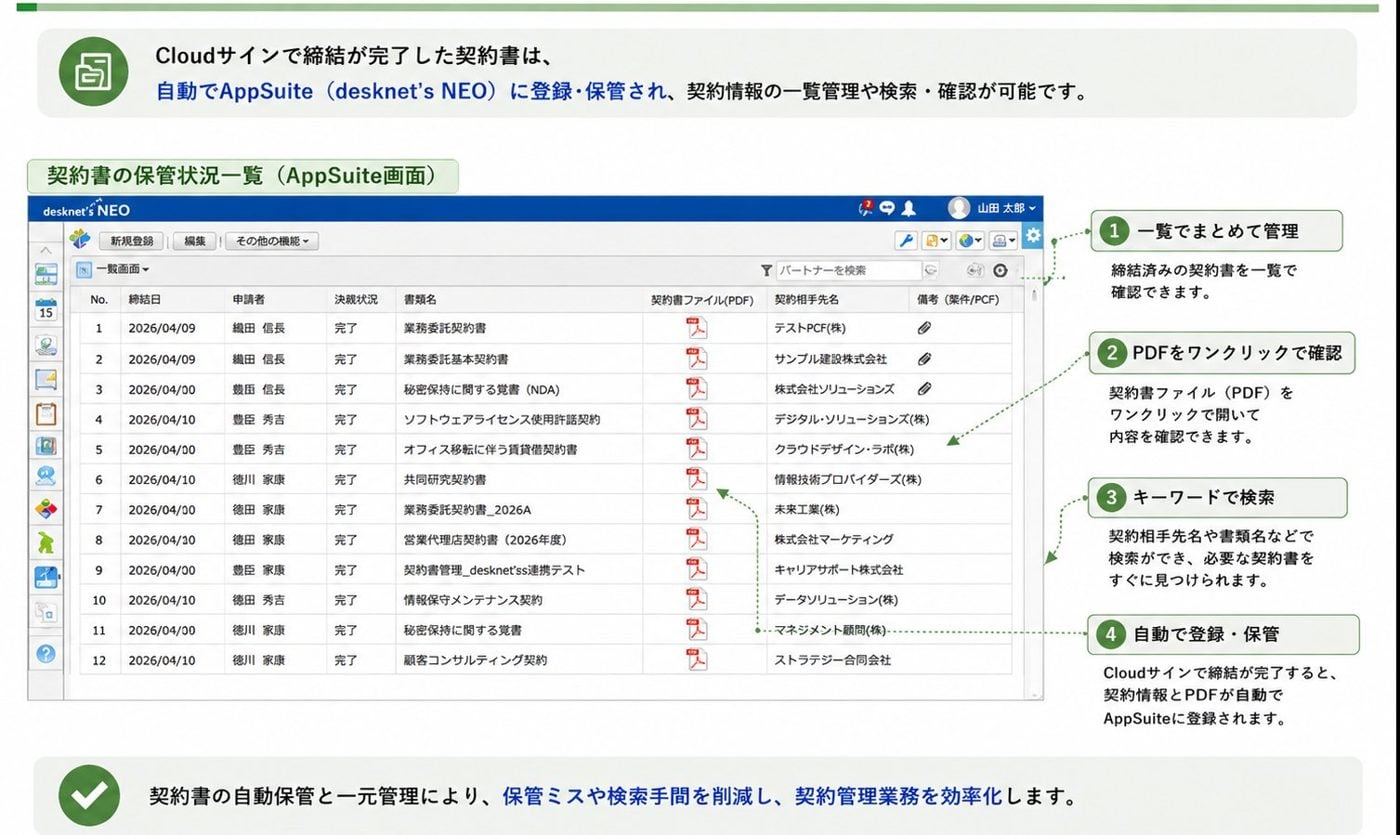Open notifications bell icon in header
Screen dimensions: 1400x835
click(909, 208)
